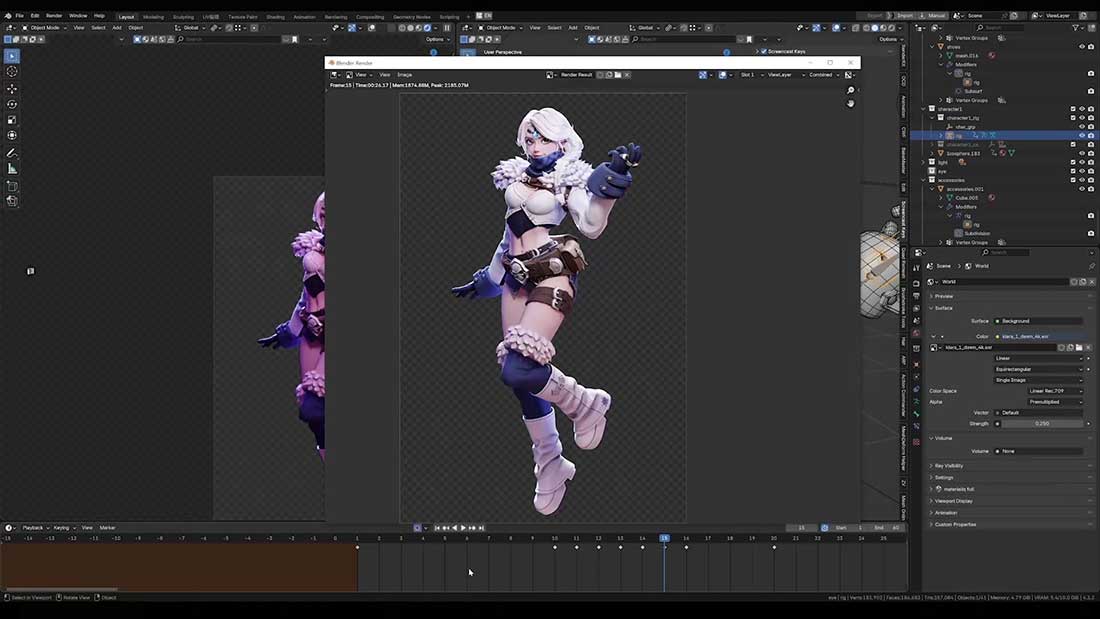The image size is (1100, 619).
Task: Open the Texture properties tab at bottom
Action: [x=916, y=442]
